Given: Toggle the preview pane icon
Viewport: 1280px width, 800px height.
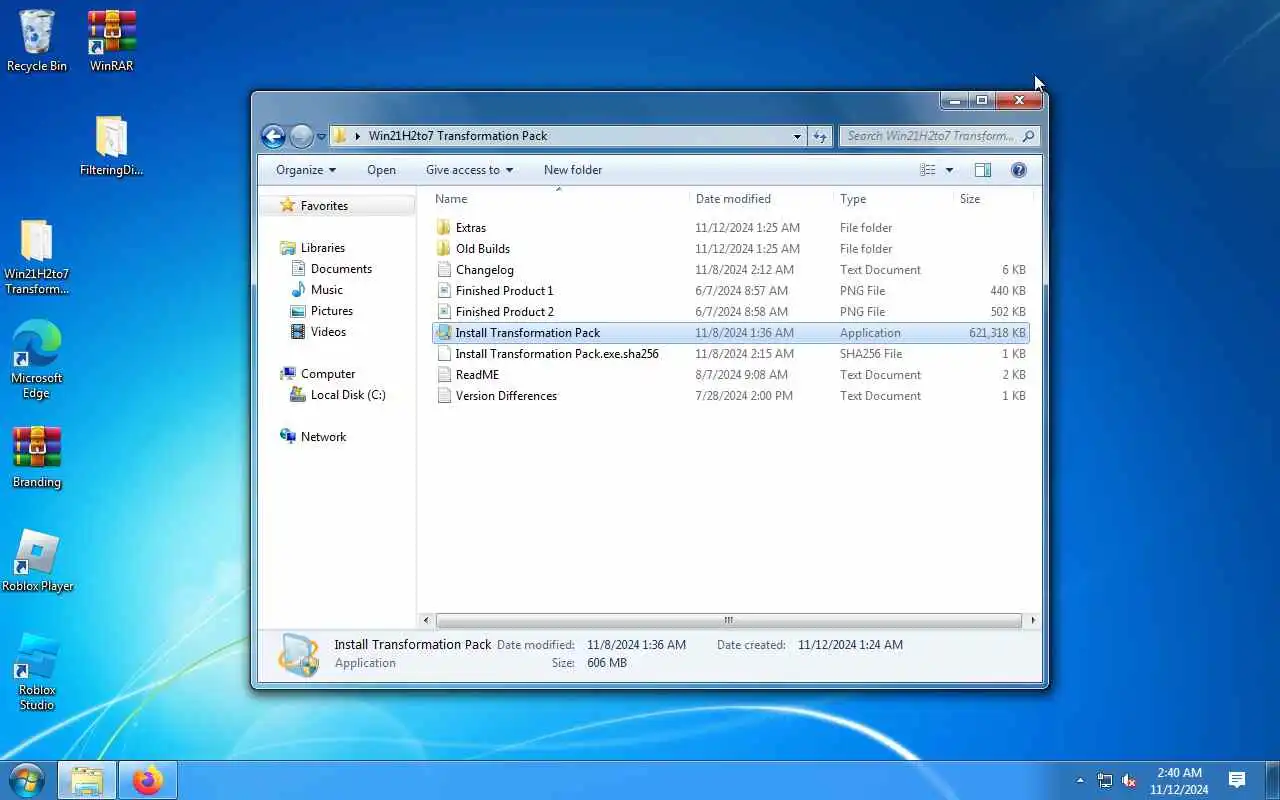Looking at the screenshot, I should pos(983,170).
